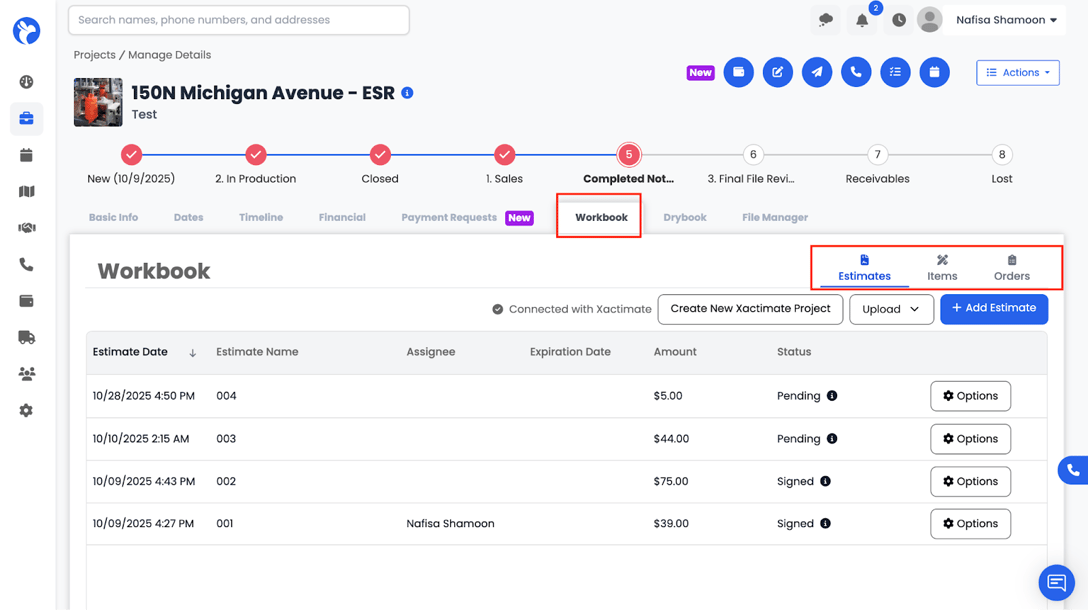Show status info for estimate 004
The width and height of the screenshot is (1088, 610).
pos(832,396)
